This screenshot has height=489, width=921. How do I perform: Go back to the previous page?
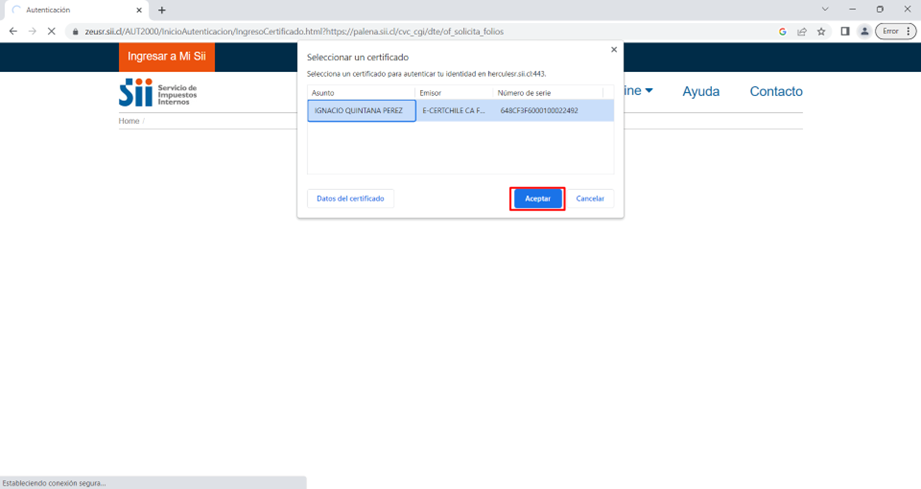[13, 31]
